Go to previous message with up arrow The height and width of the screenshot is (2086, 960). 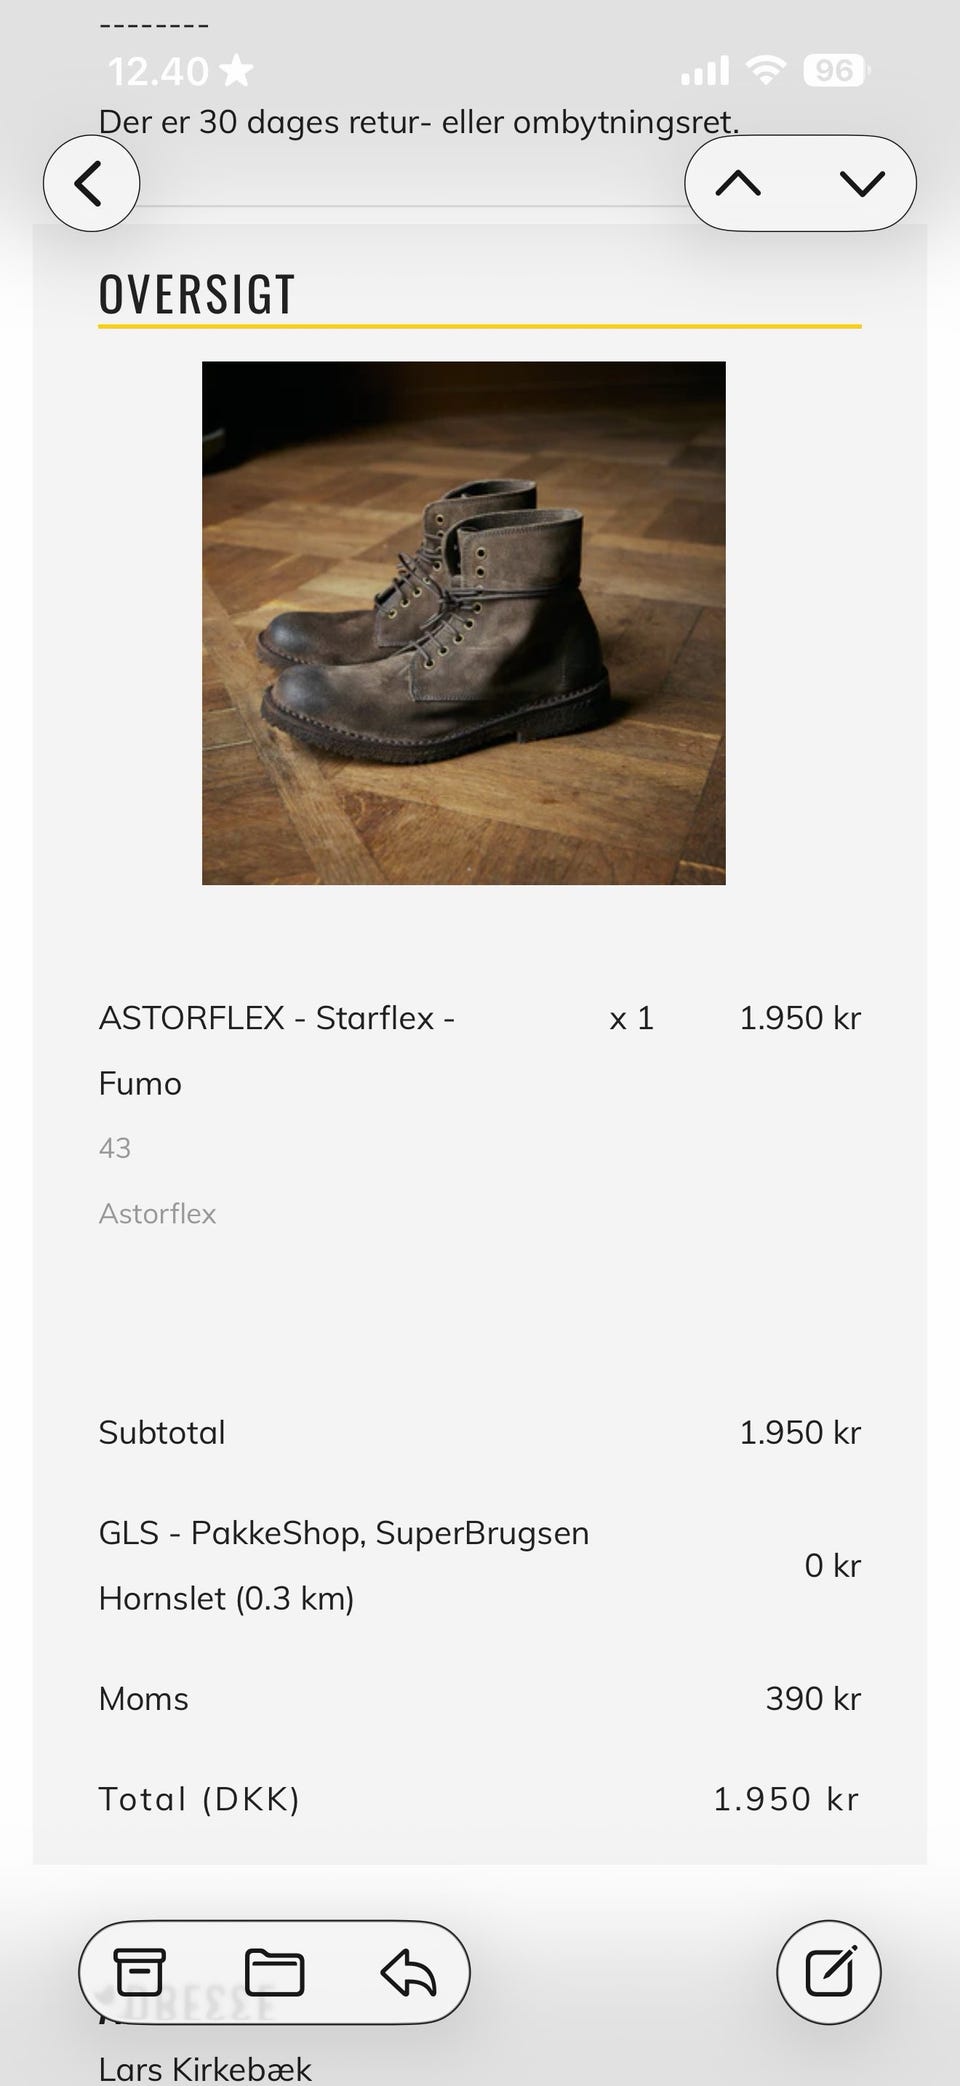click(739, 184)
